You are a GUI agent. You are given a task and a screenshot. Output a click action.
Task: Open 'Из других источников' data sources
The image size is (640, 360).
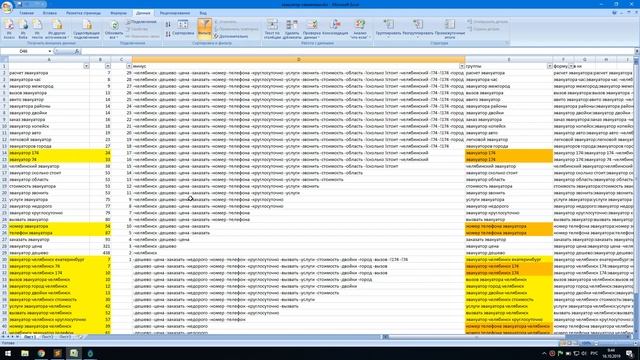57,29
